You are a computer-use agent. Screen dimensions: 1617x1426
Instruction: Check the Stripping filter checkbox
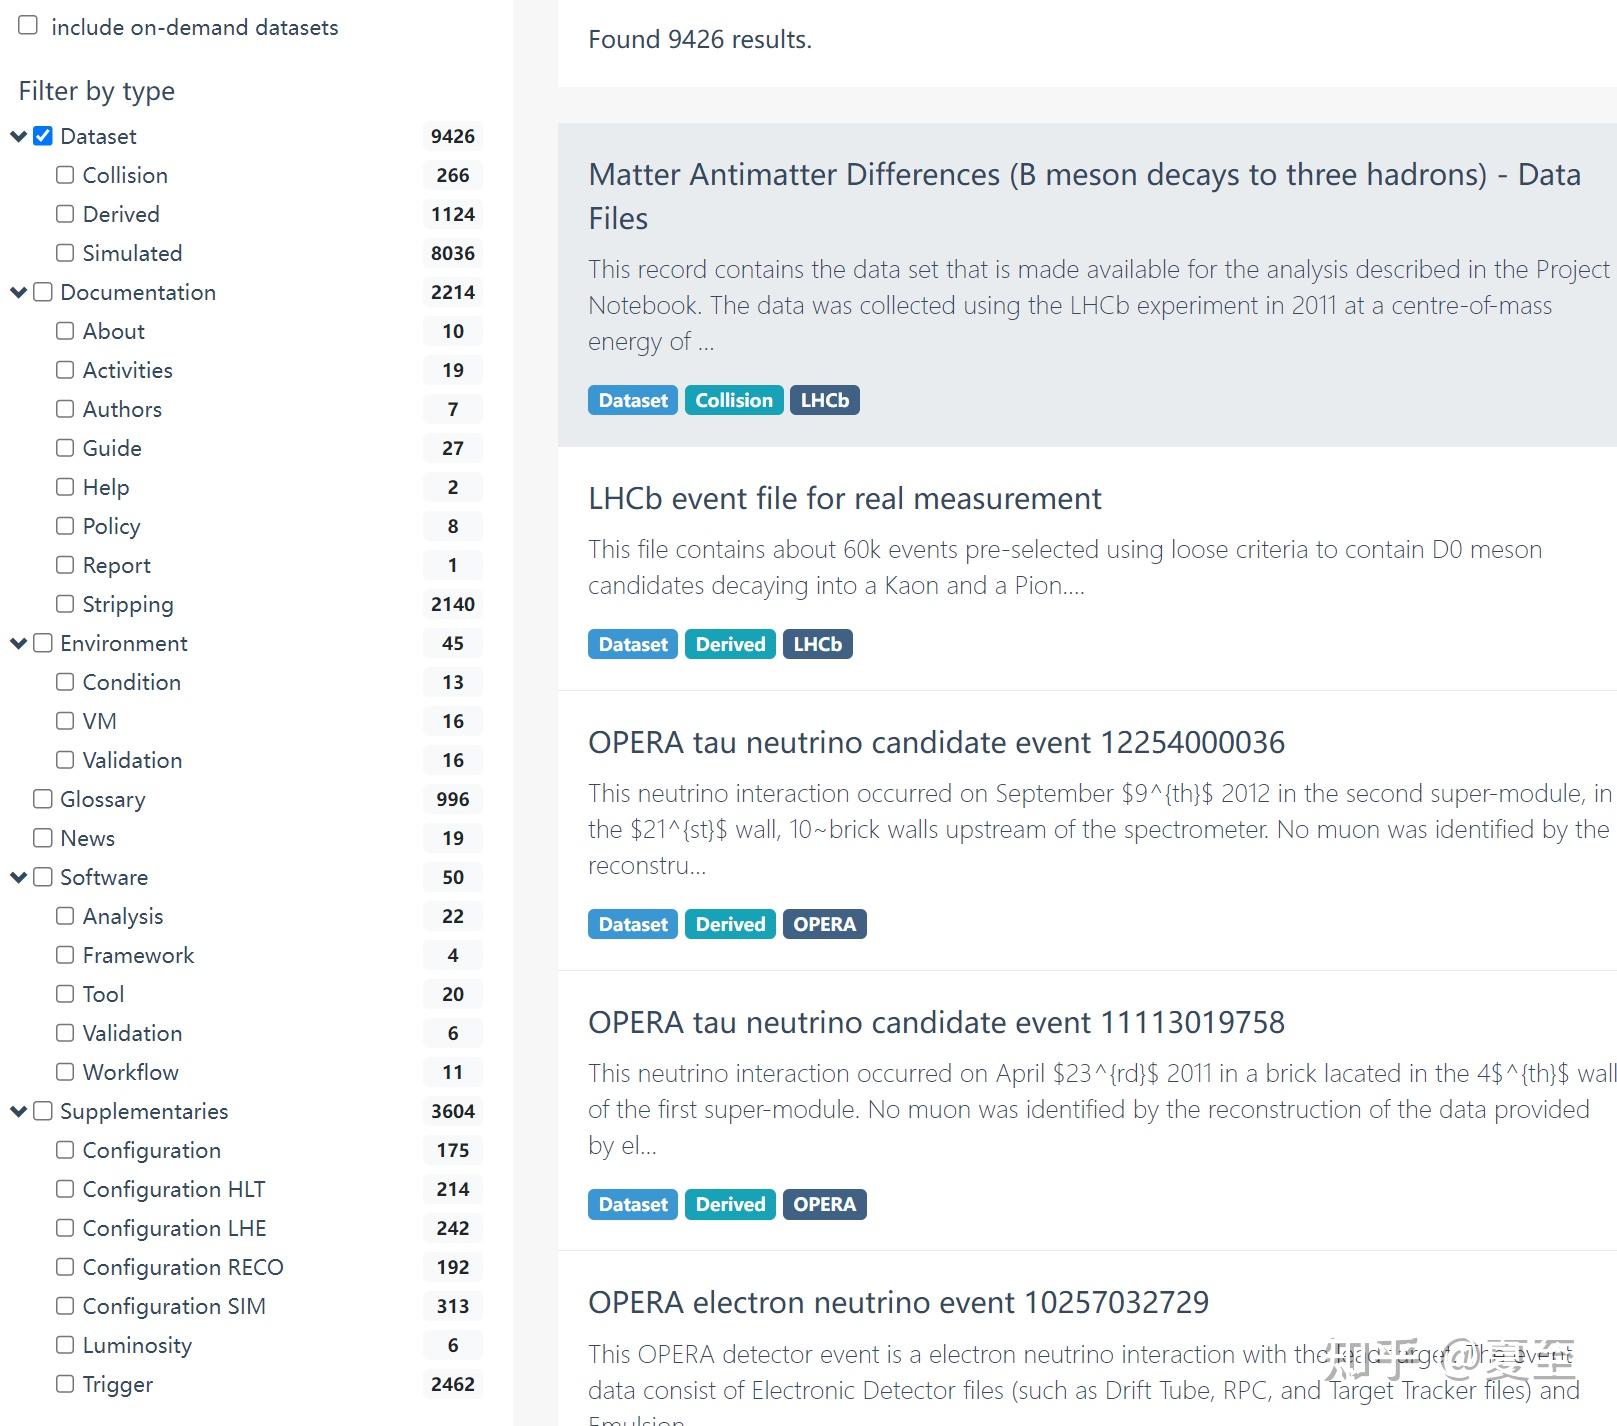pyautogui.click(x=65, y=604)
